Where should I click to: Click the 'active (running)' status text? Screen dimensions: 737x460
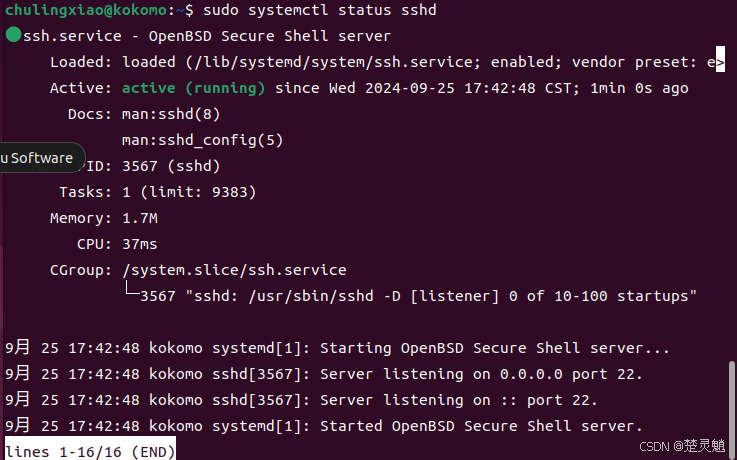tap(194, 88)
